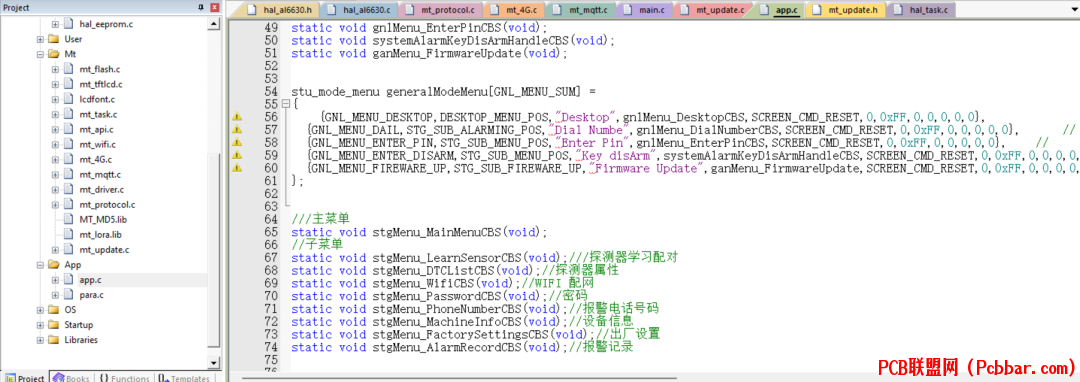Expand the mt_task.c node
The width and height of the screenshot is (1080, 382).
[x=55, y=114]
